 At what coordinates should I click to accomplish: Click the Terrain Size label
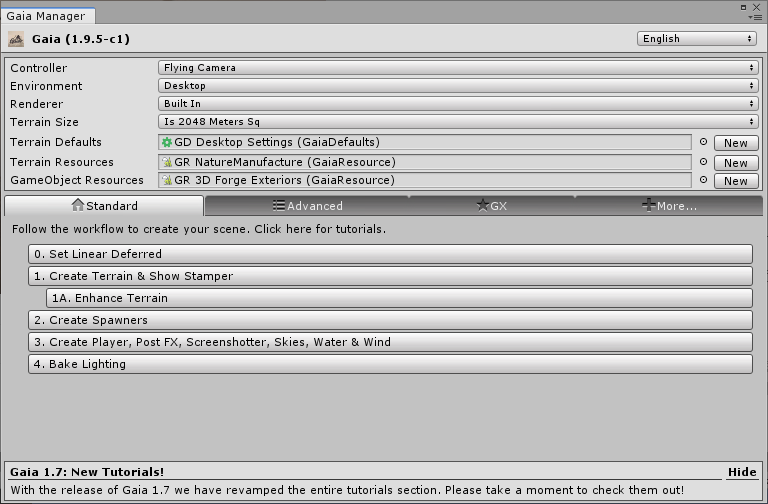coord(44,122)
